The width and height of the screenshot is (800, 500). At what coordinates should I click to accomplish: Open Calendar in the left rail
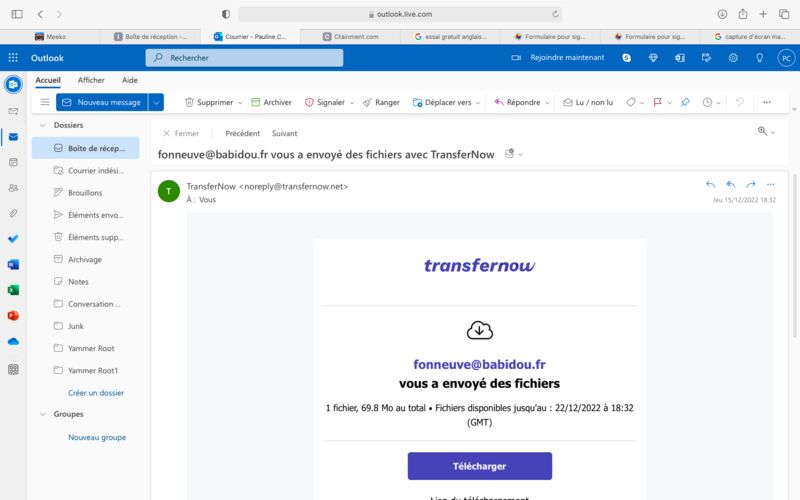(14, 162)
